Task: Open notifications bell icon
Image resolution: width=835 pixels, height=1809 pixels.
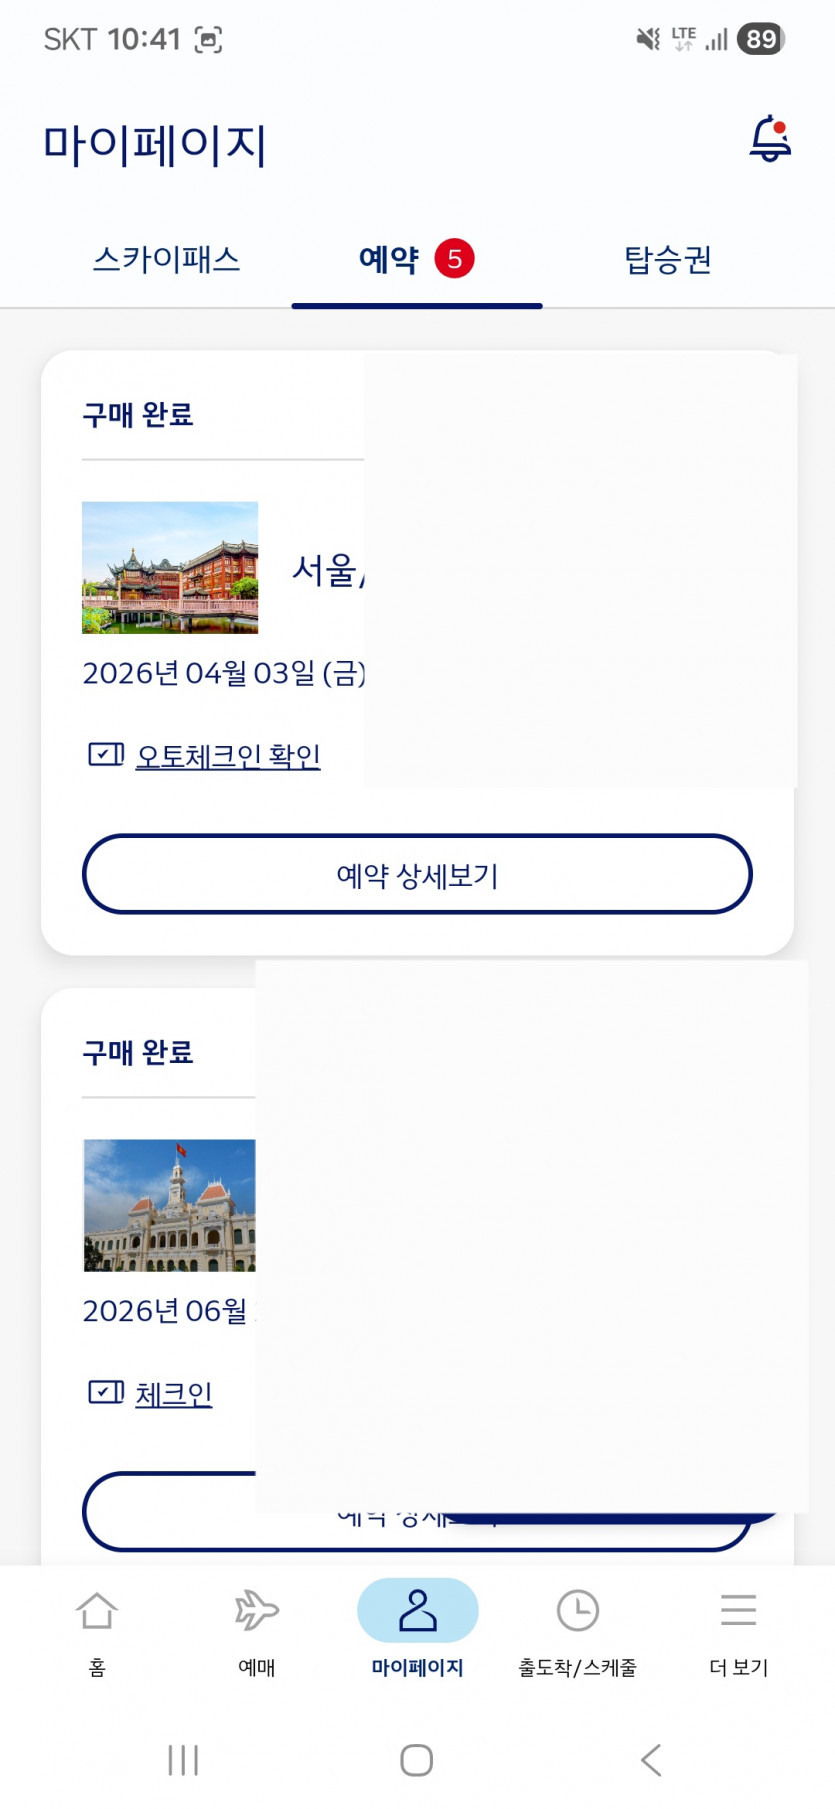Action: [770, 139]
